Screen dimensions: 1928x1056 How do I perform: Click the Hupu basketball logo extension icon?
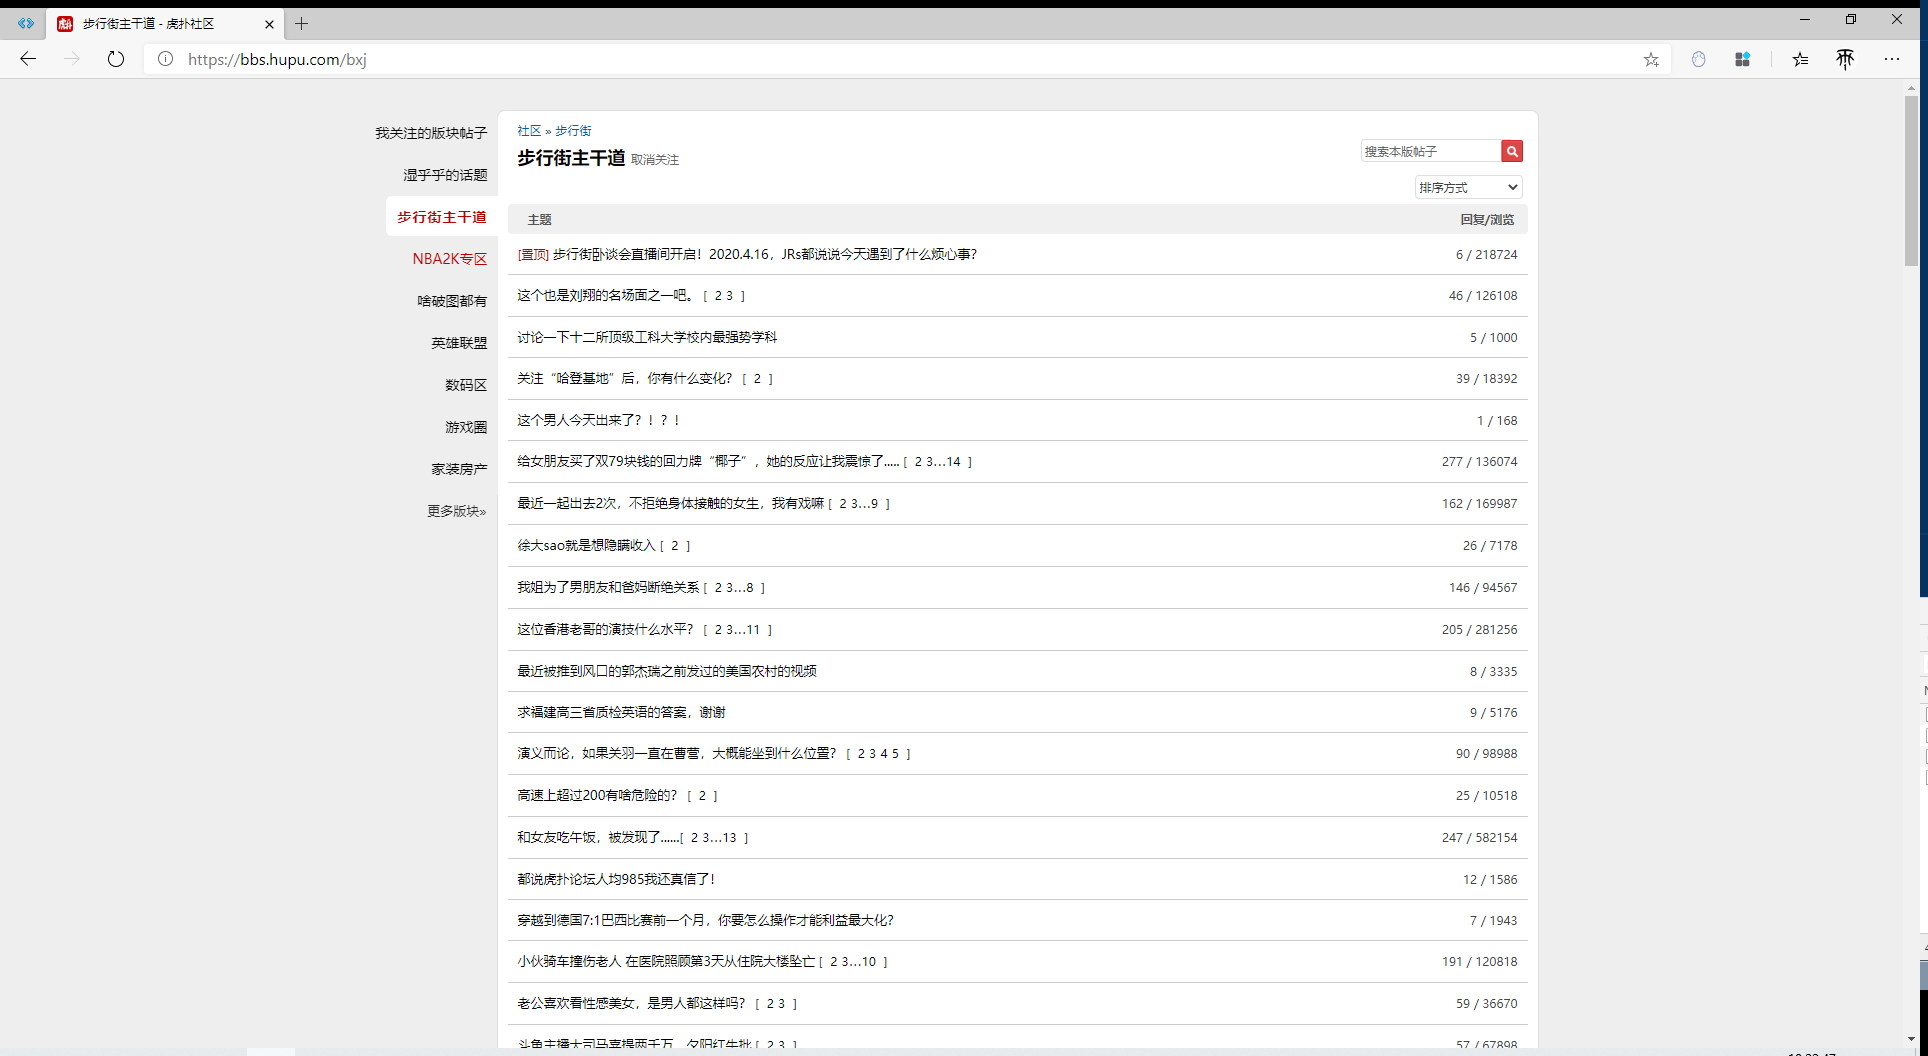(1846, 59)
